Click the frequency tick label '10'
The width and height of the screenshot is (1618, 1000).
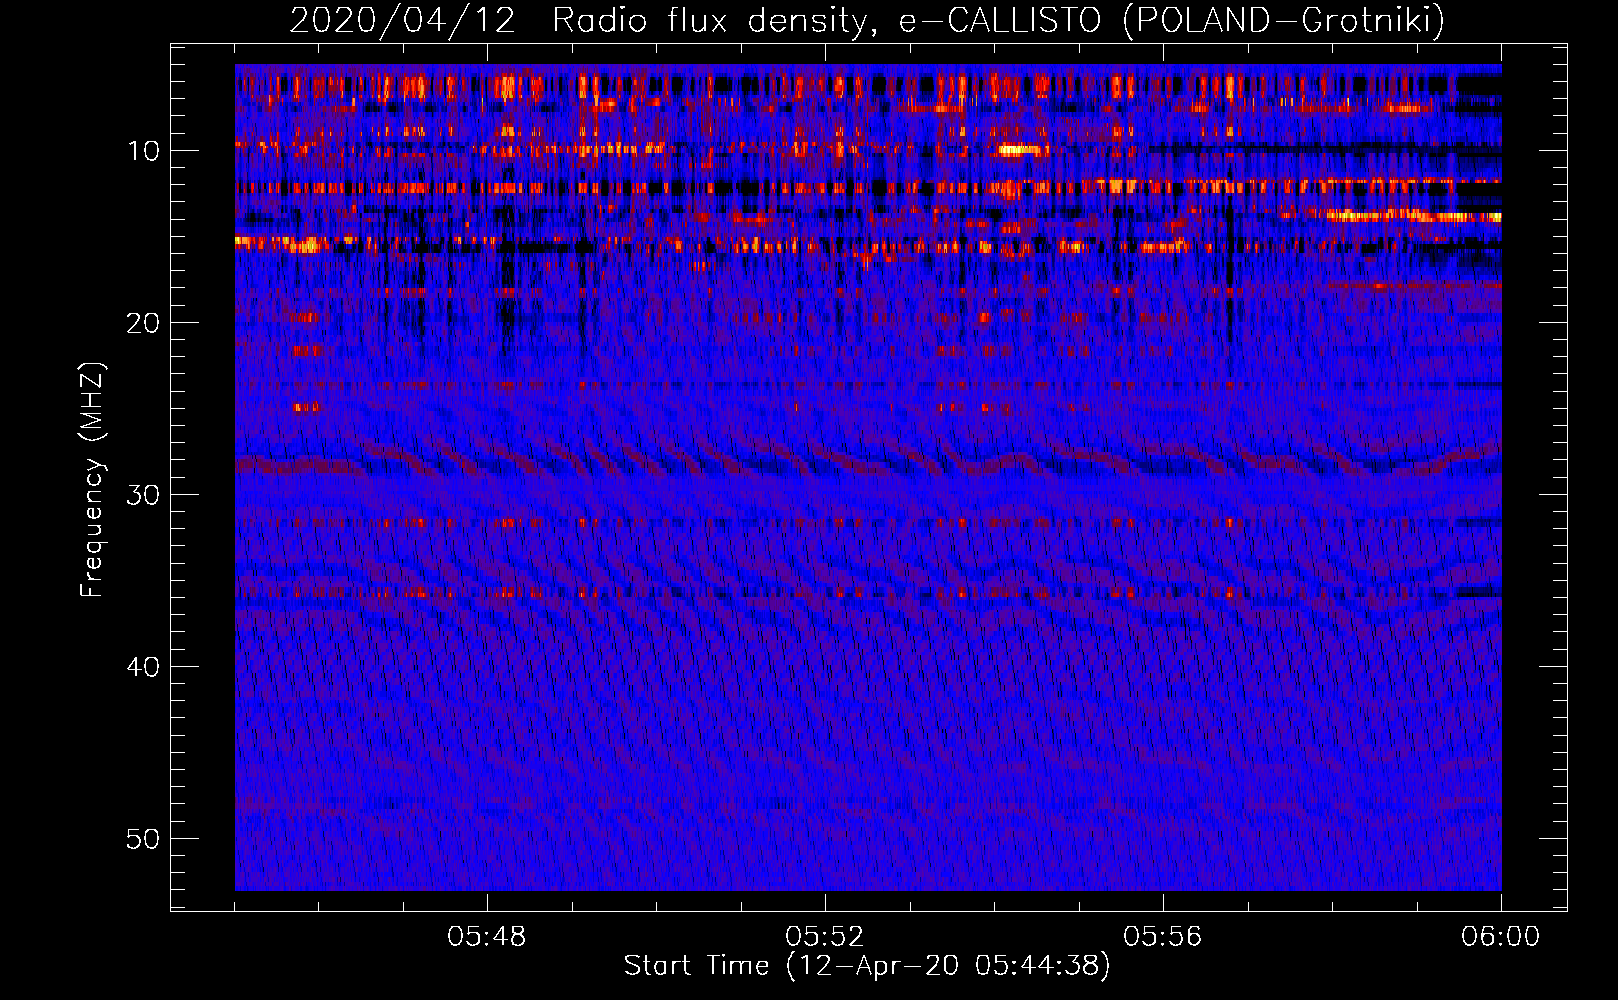pyautogui.click(x=144, y=151)
